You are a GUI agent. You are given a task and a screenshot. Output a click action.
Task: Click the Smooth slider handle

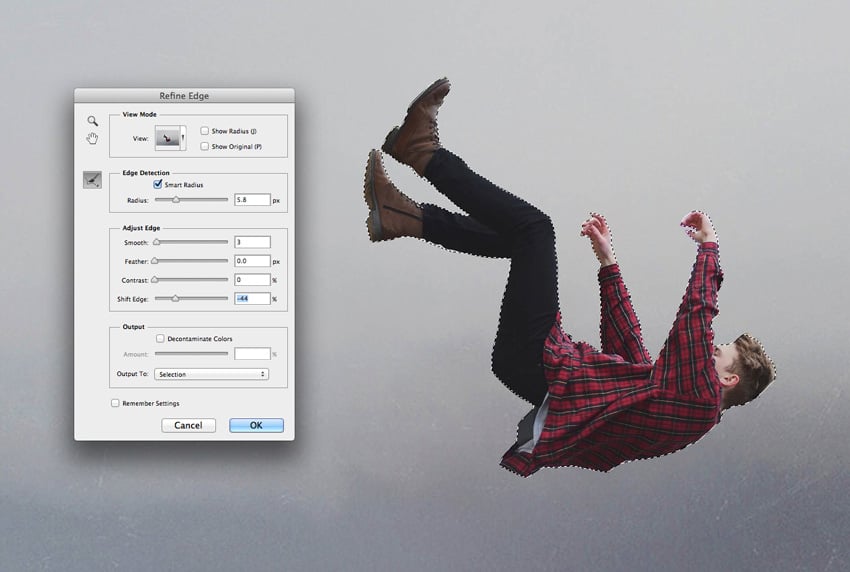157,242
